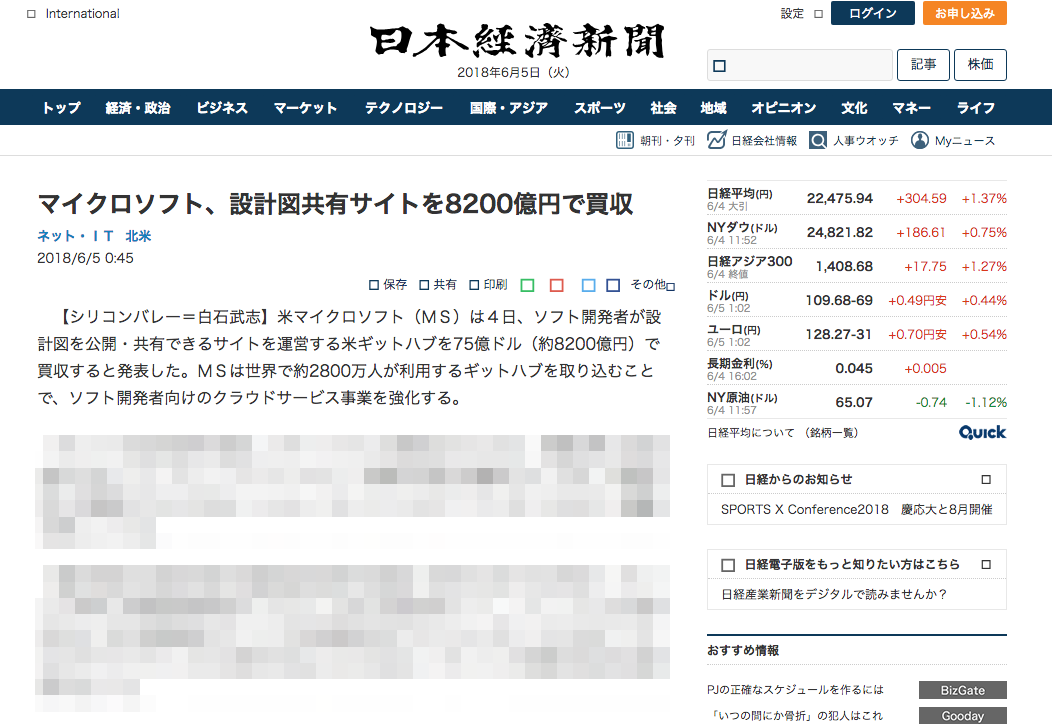
Task: Click the ユーロ(円) value 128.27-31
Action: (x=839, y=335)
